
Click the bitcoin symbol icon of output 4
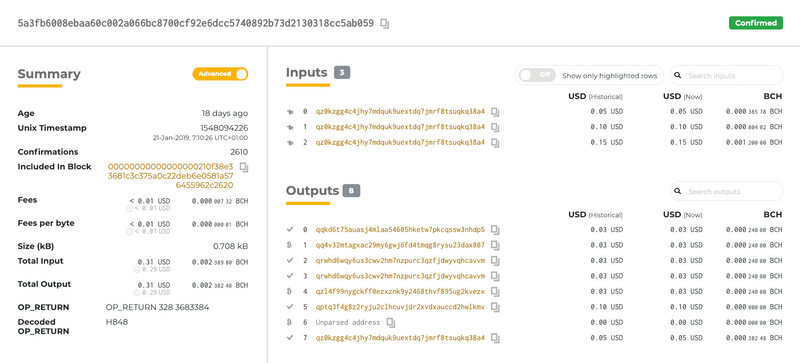pos(290,292)
